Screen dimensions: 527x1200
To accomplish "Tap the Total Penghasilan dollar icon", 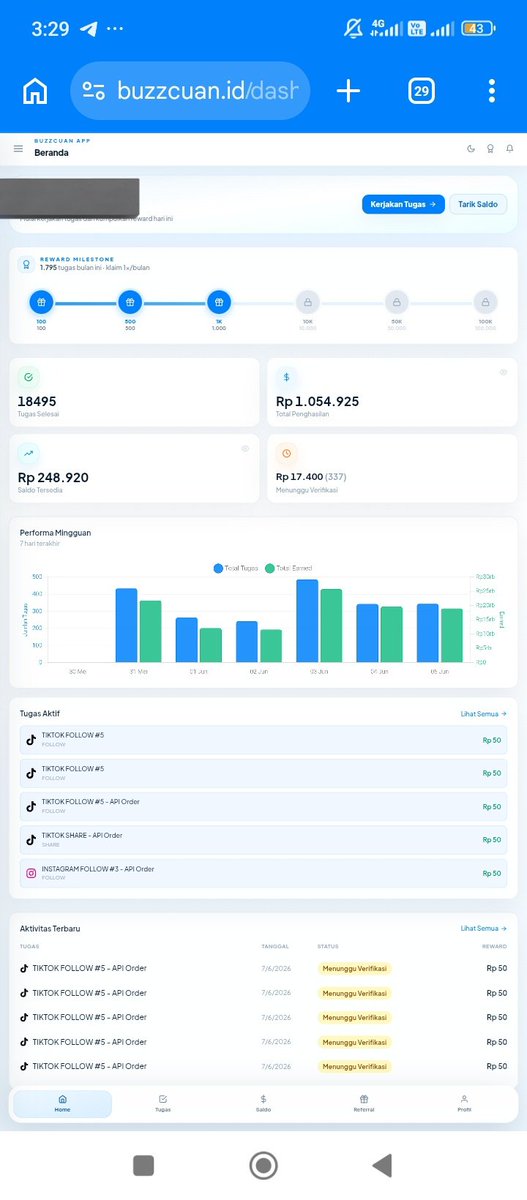I will pyautogui.click(x=286, y=377).
